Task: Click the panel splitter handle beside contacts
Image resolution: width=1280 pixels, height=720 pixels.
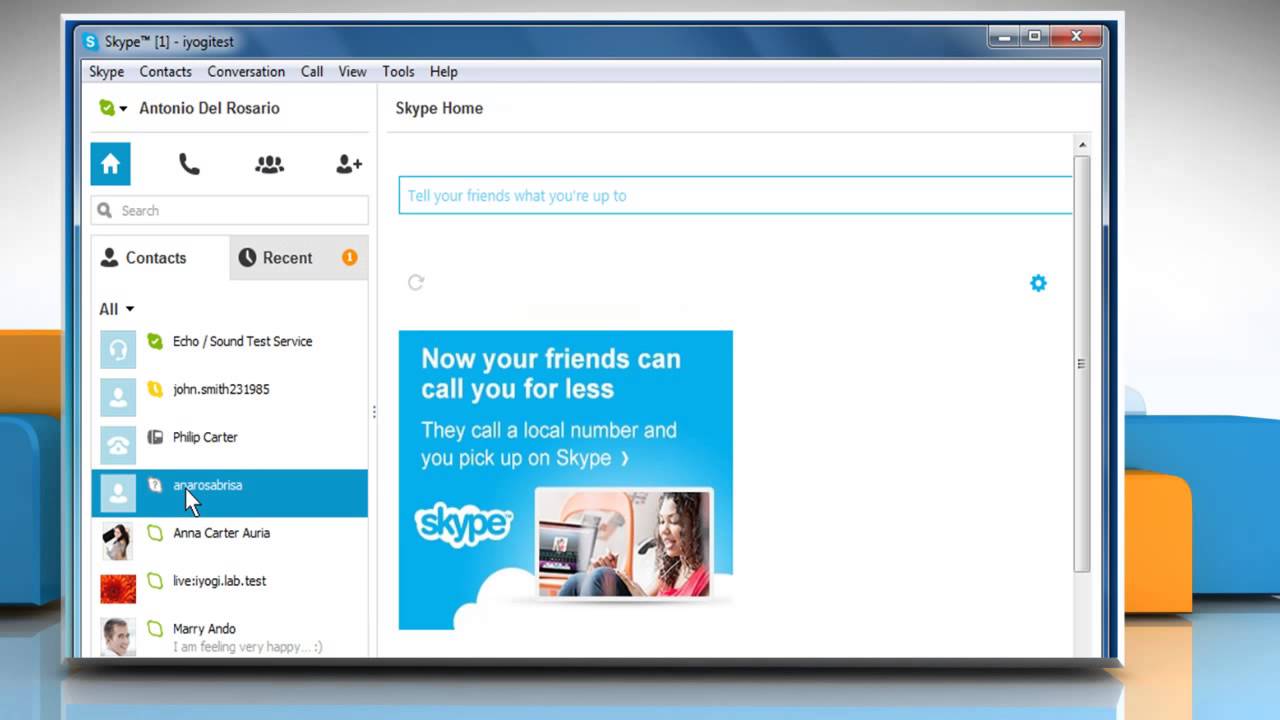Action: (x=374, y=411)
